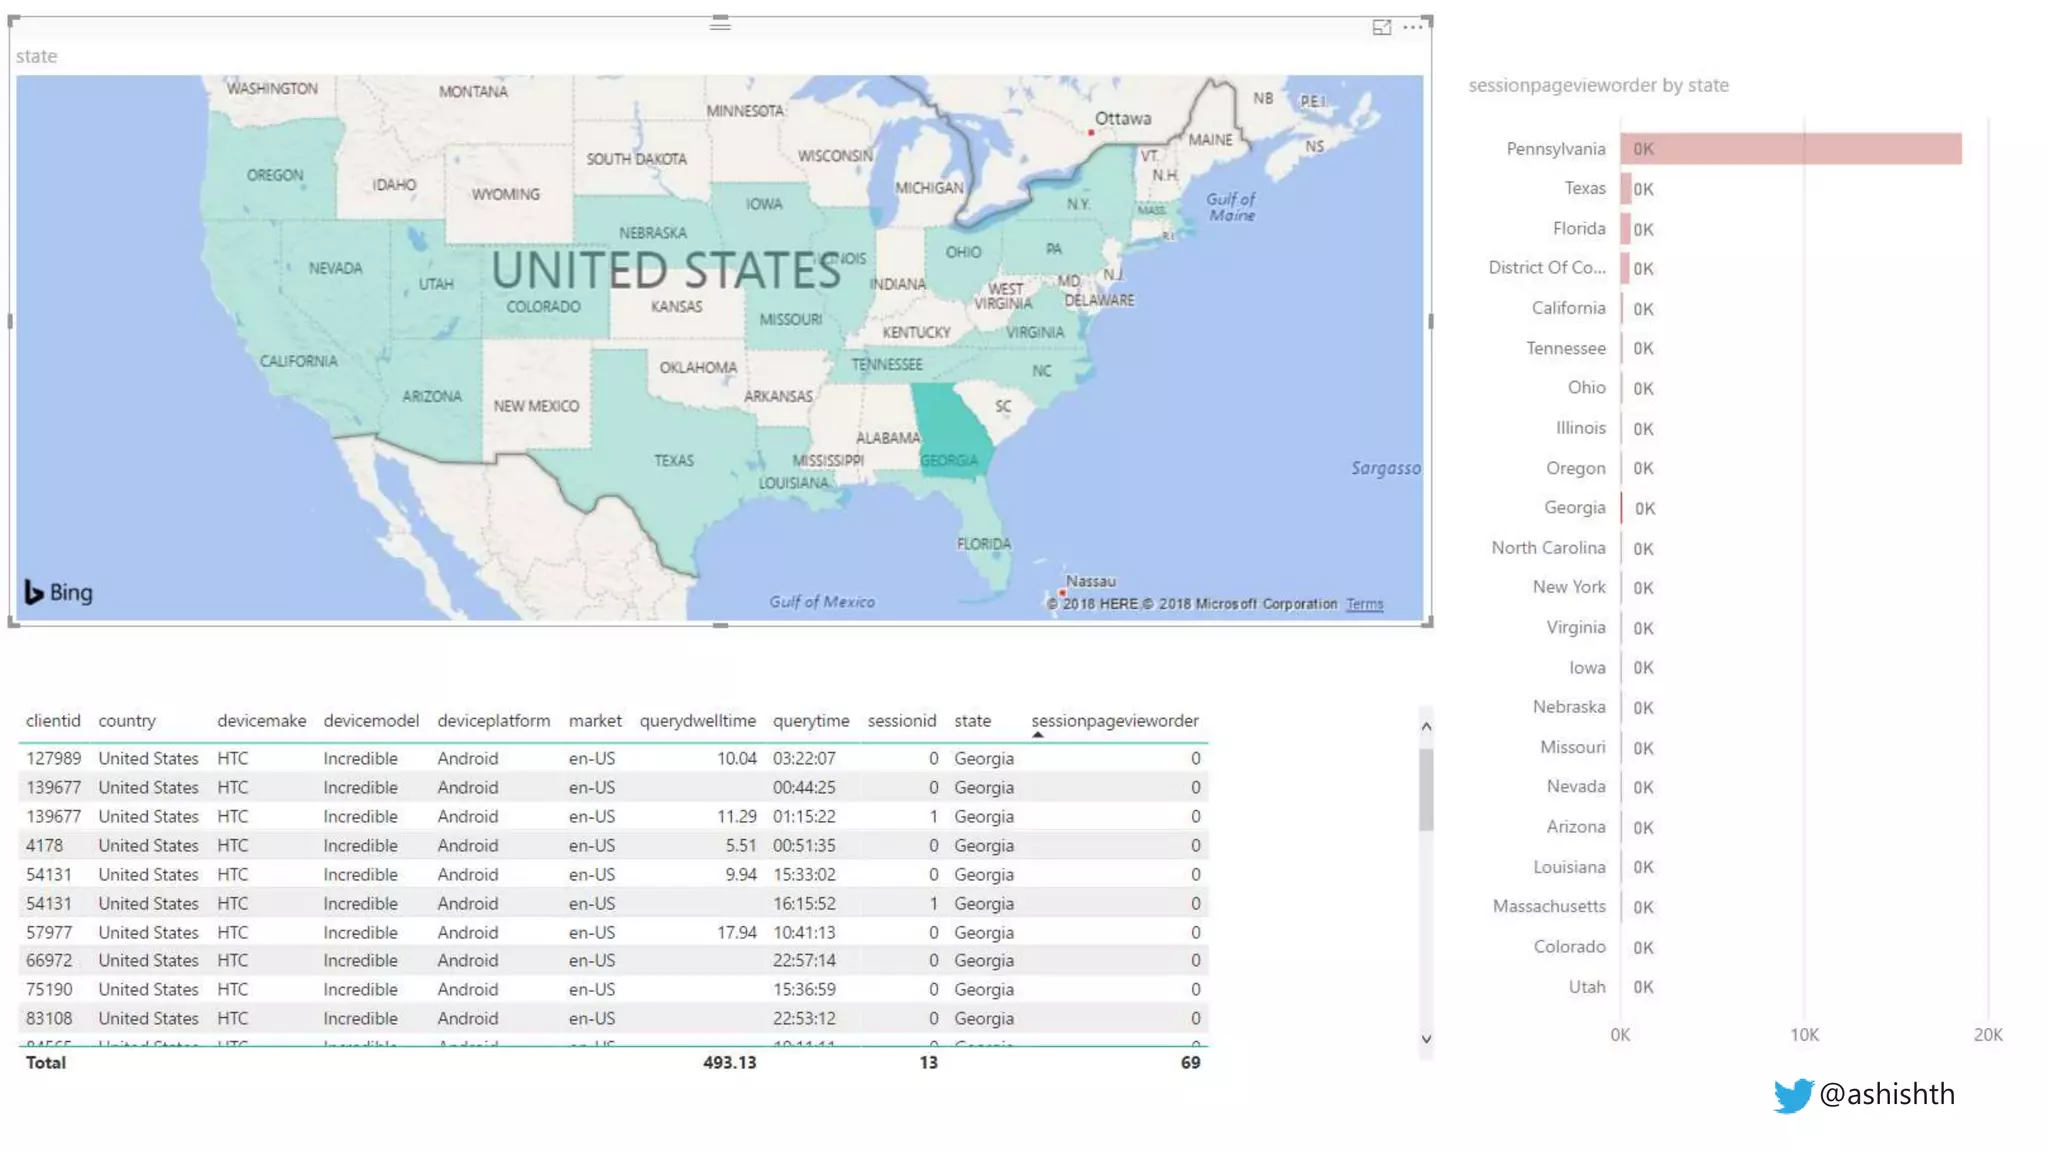Sort table by the querytime column header
The image size is (2048, 1152).
(810, 721)
